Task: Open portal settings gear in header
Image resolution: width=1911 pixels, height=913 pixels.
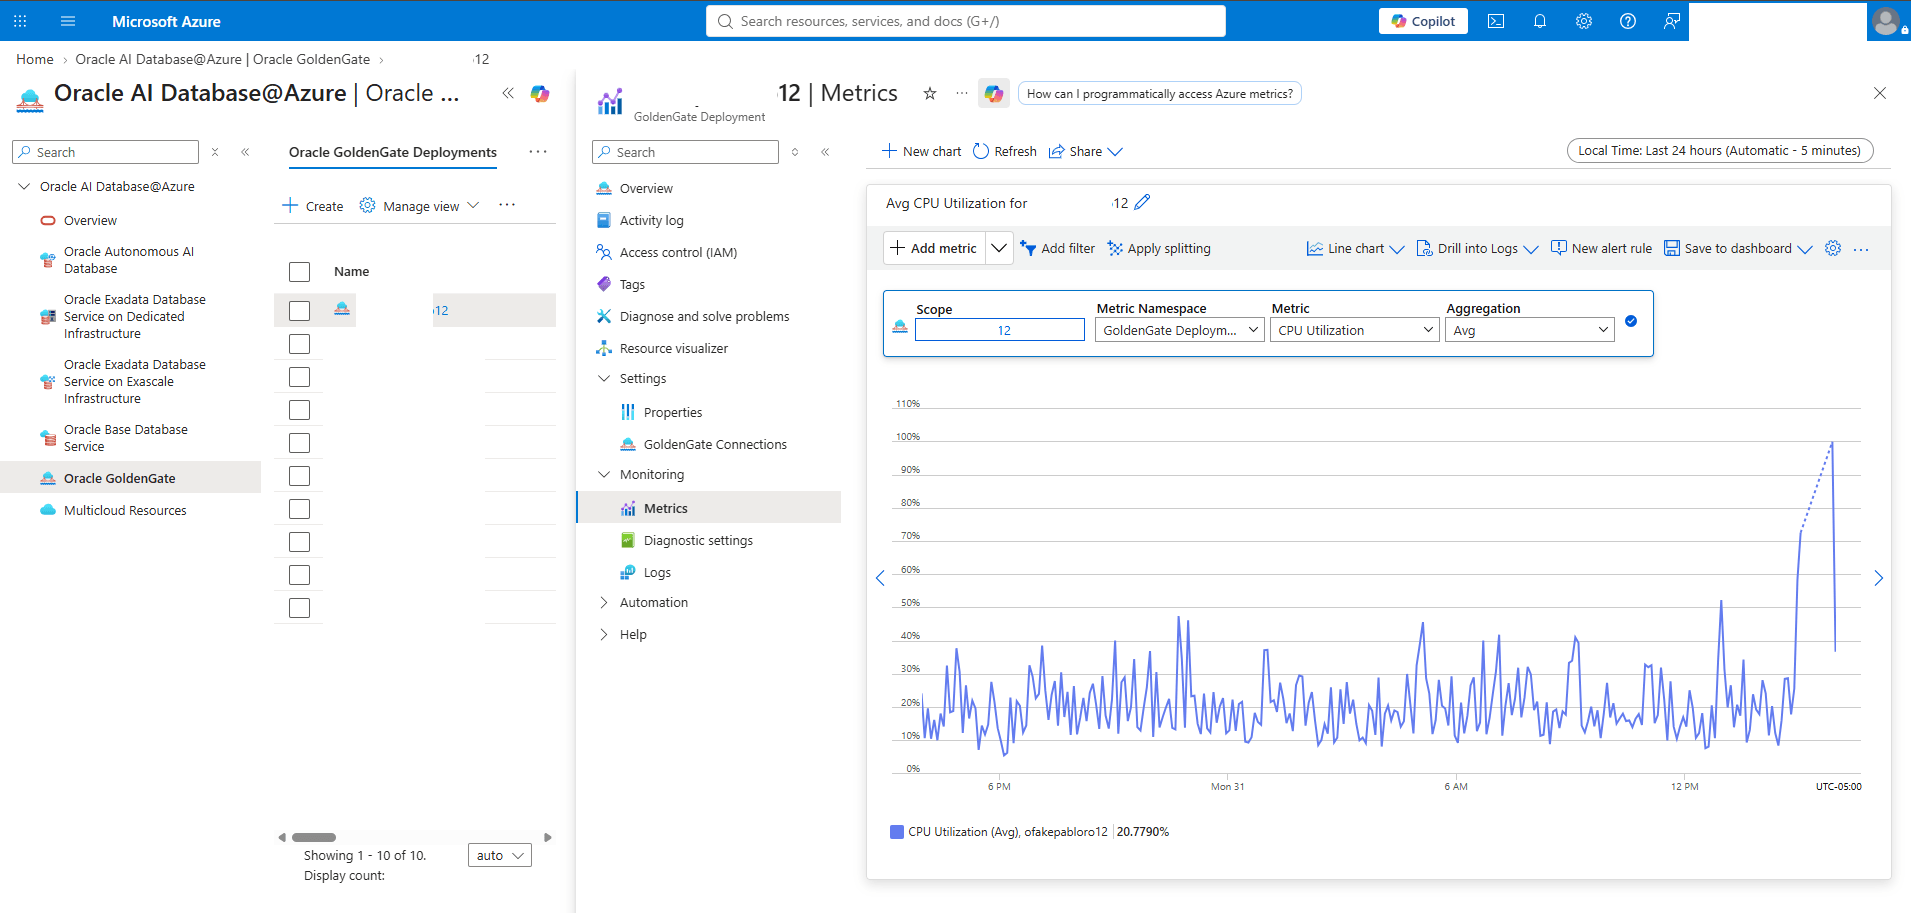Action: click(x=1584, y=21)
